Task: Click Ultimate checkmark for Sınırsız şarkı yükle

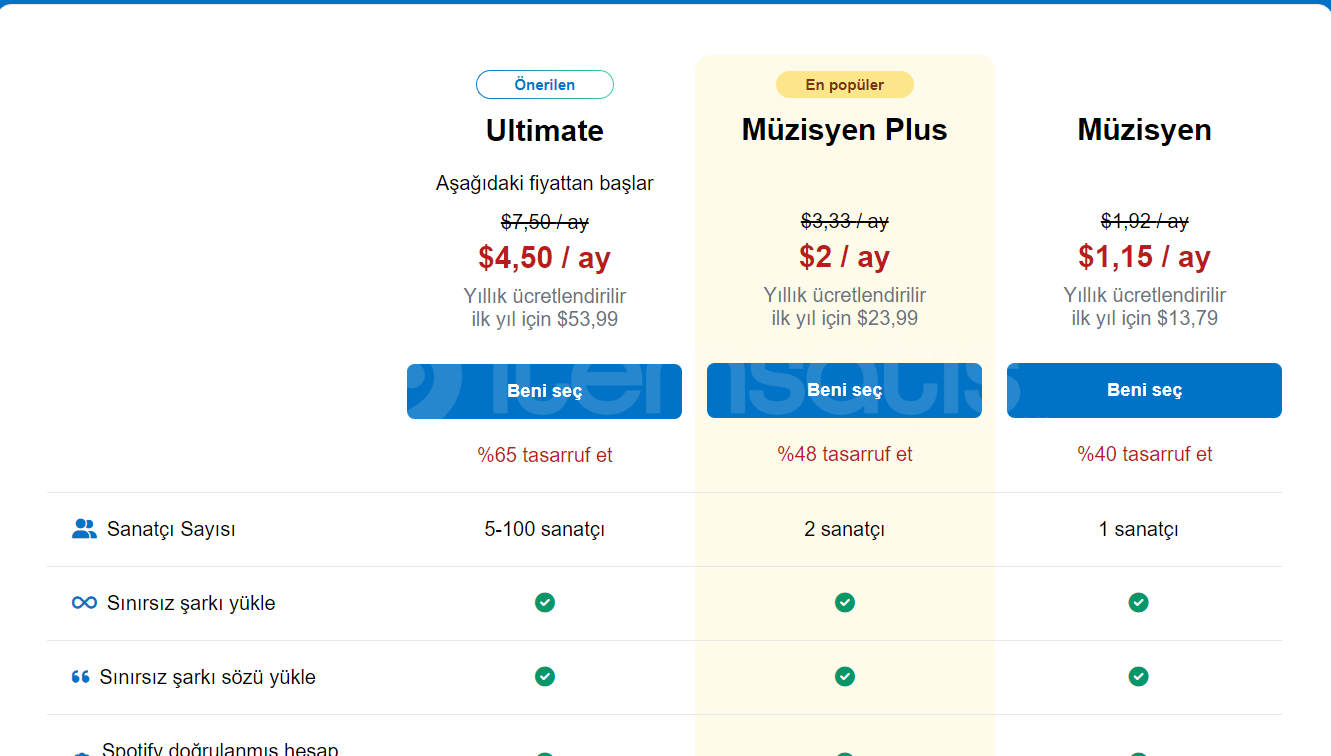Action: (x=545, y=602)
